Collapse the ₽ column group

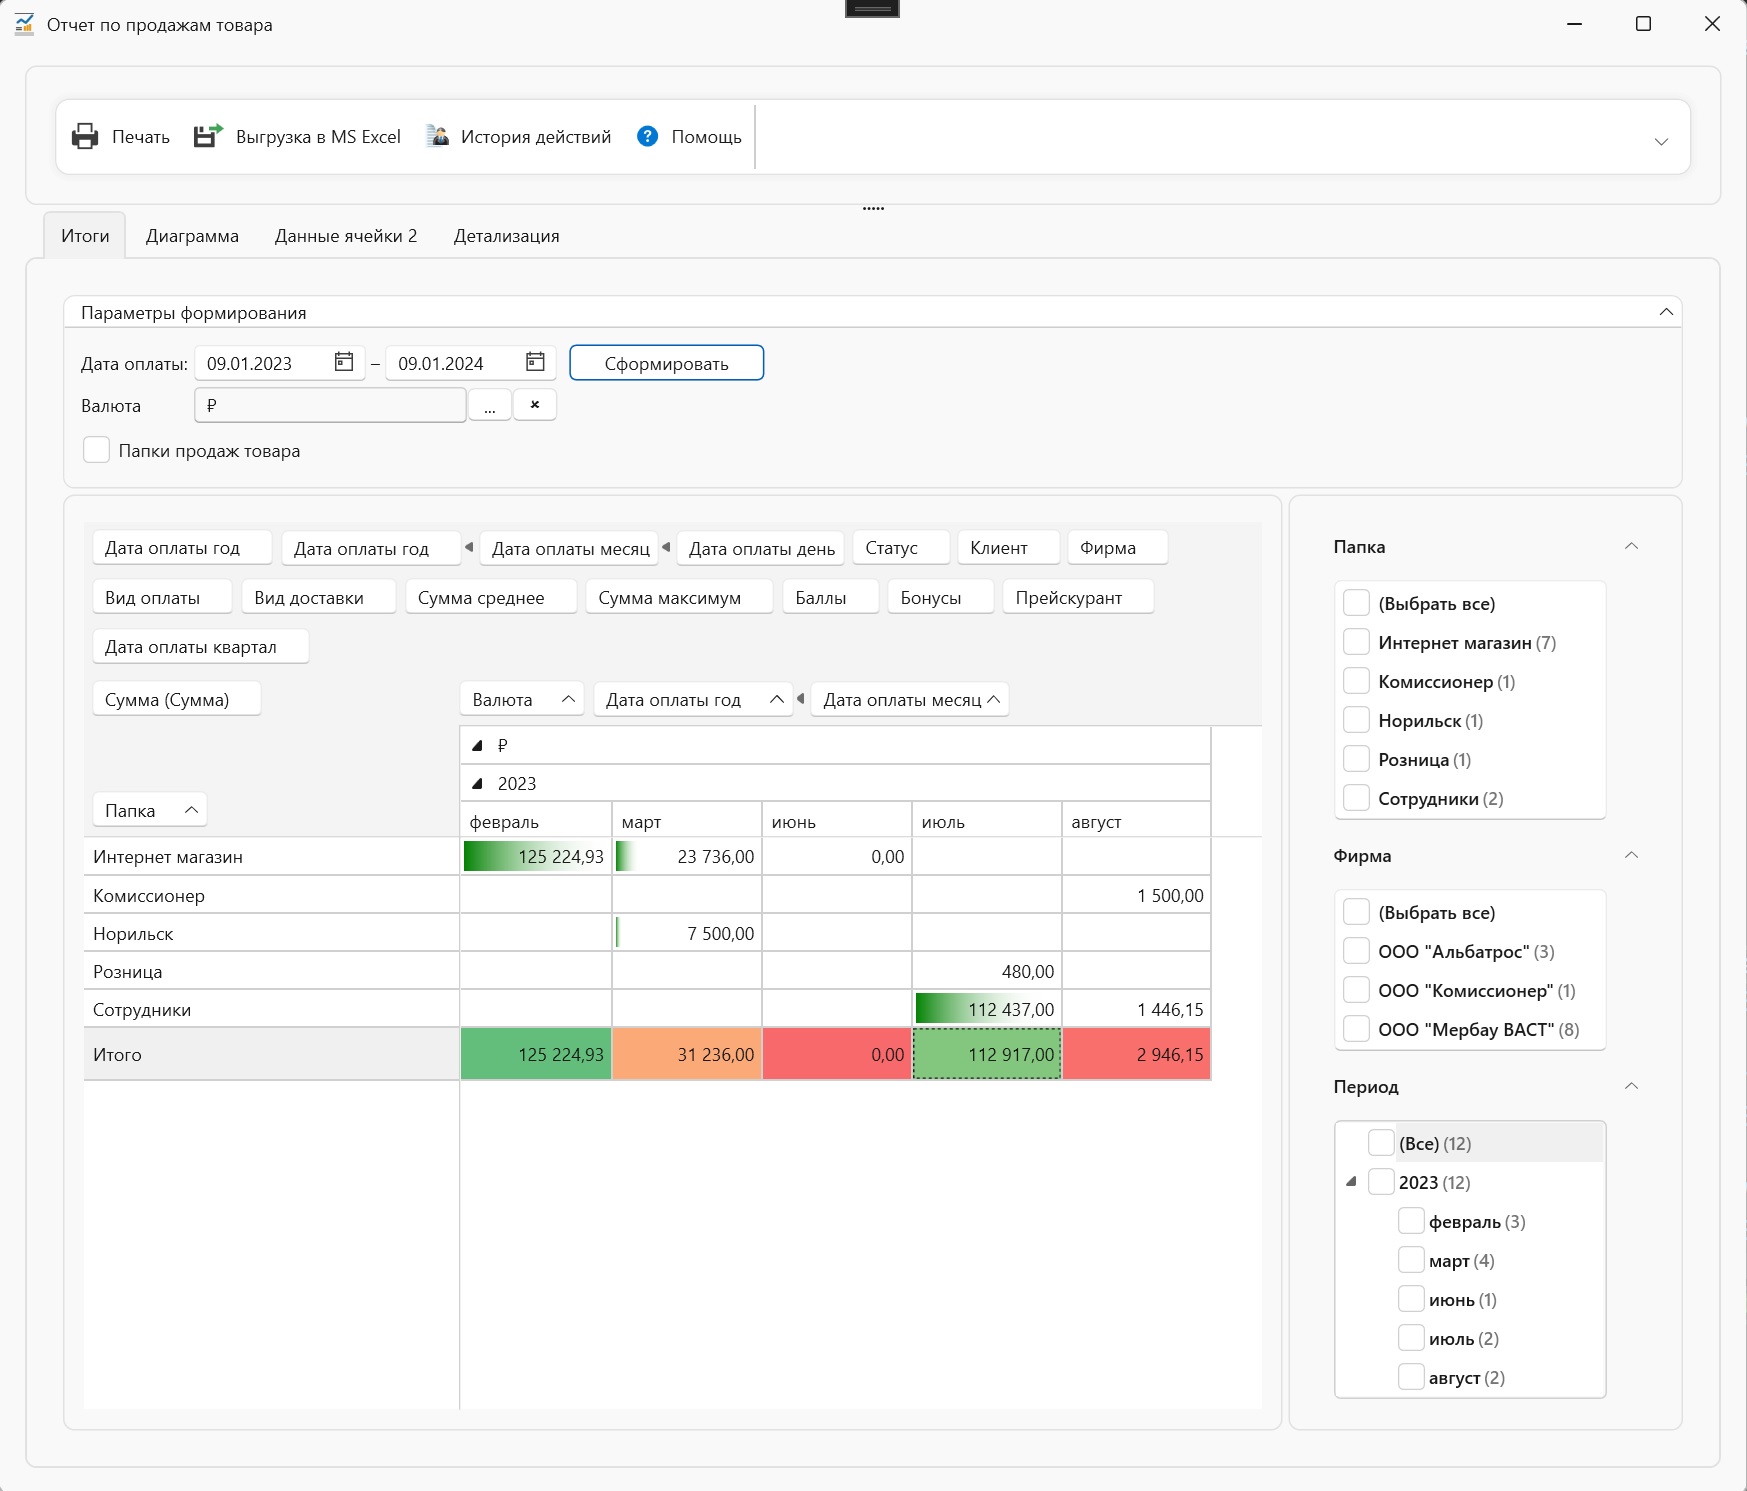point(478,745)
